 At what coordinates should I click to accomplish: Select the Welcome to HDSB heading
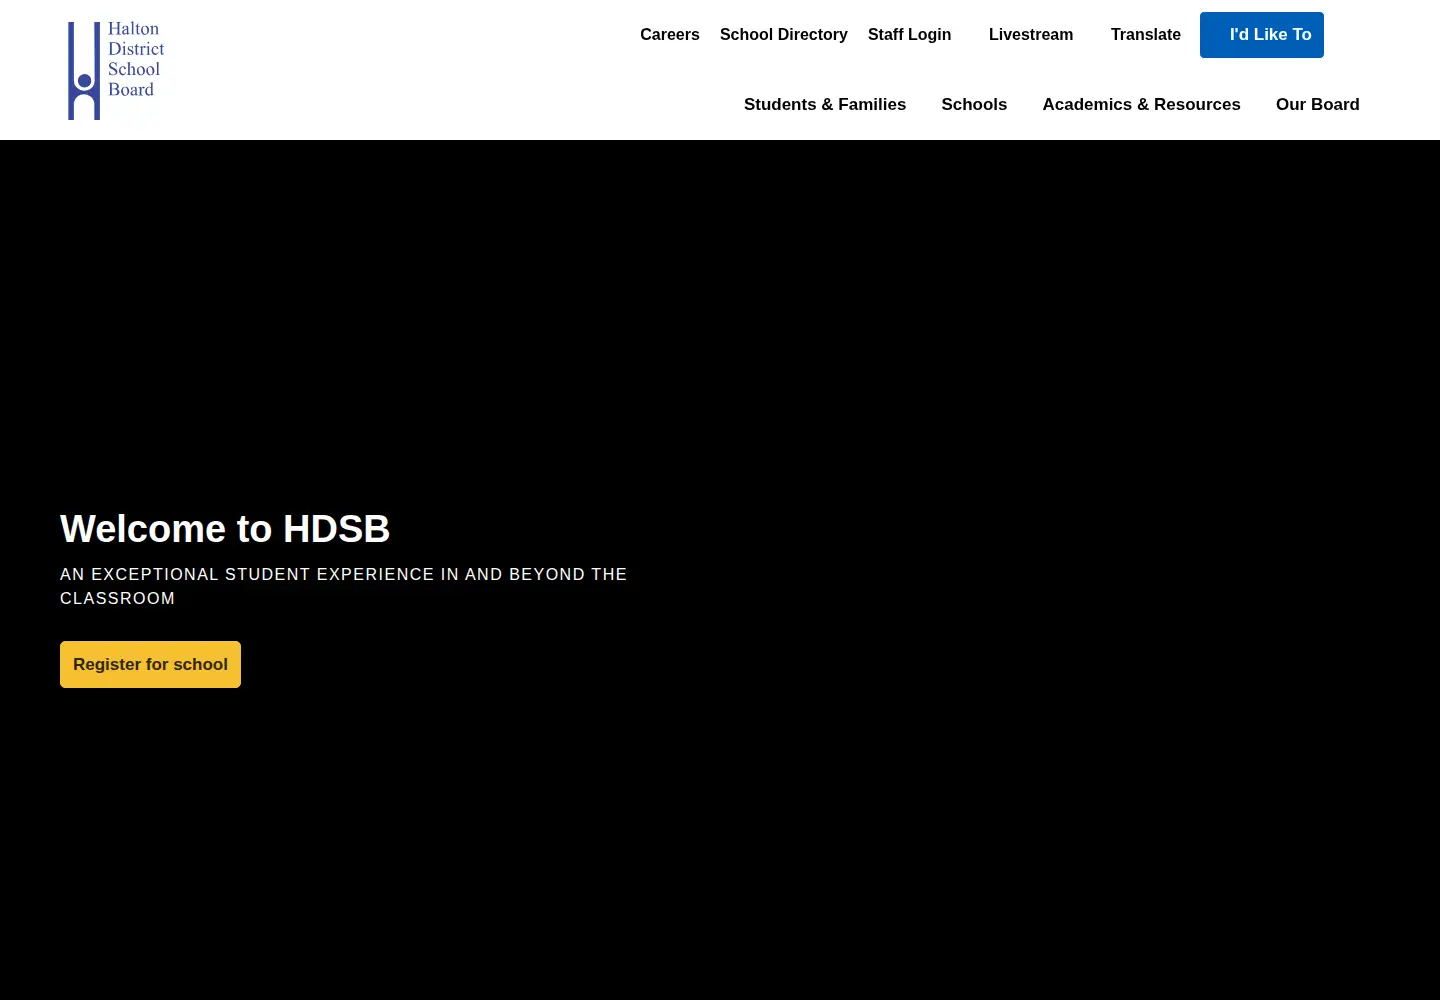tap(225, 529)
